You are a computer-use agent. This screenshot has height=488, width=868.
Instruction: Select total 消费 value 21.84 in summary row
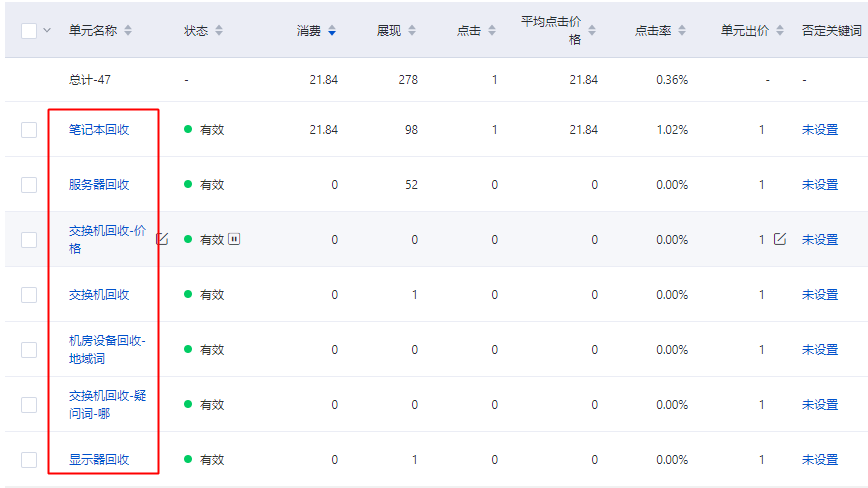click(x=323, y=80)
